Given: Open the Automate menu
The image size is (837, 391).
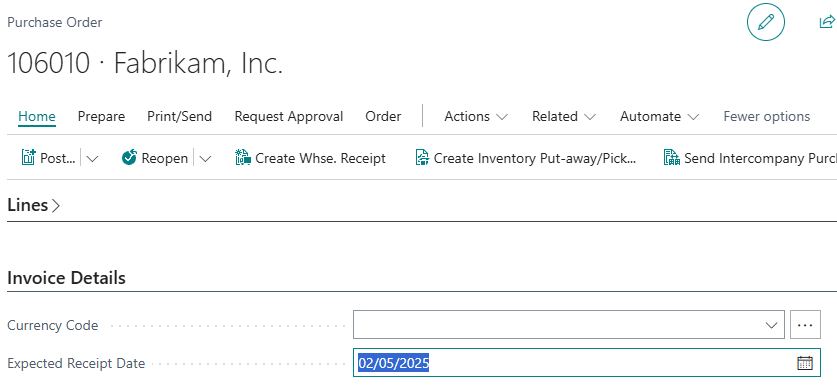Looking at the screenshot, I should (659, 116).
